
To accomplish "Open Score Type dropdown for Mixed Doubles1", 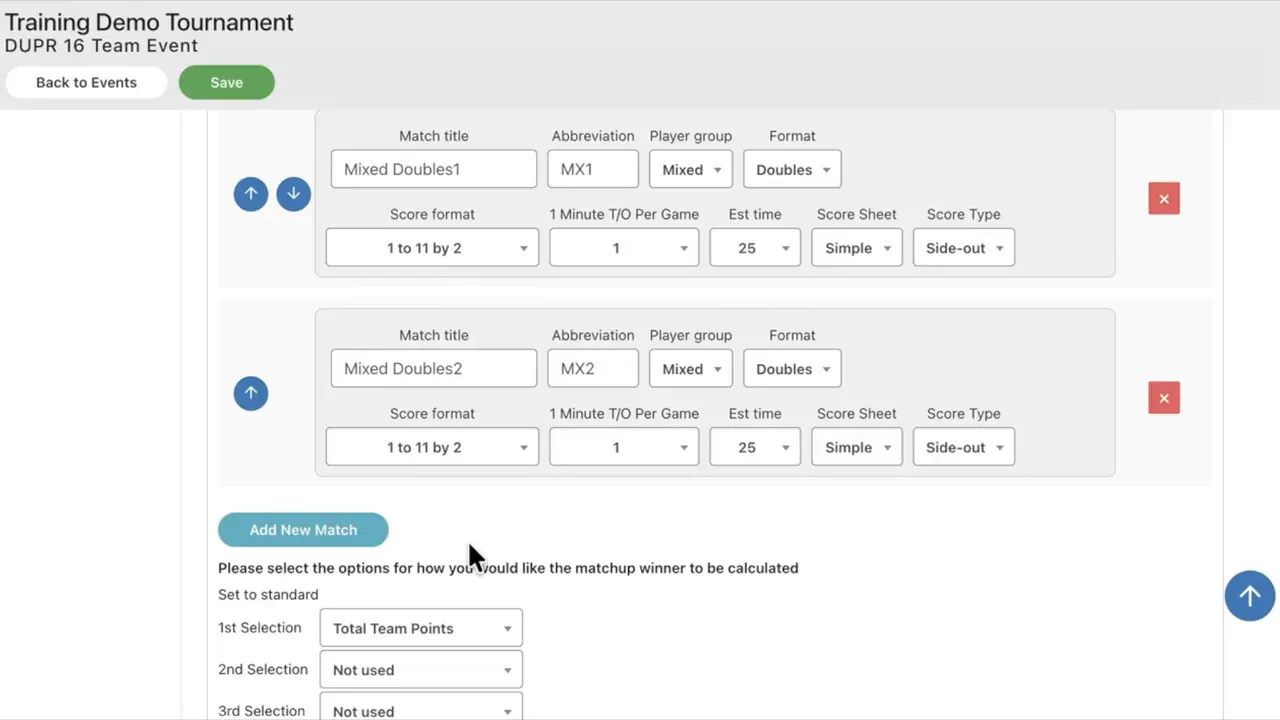I will pyautogui.click(x=964, y=248).
